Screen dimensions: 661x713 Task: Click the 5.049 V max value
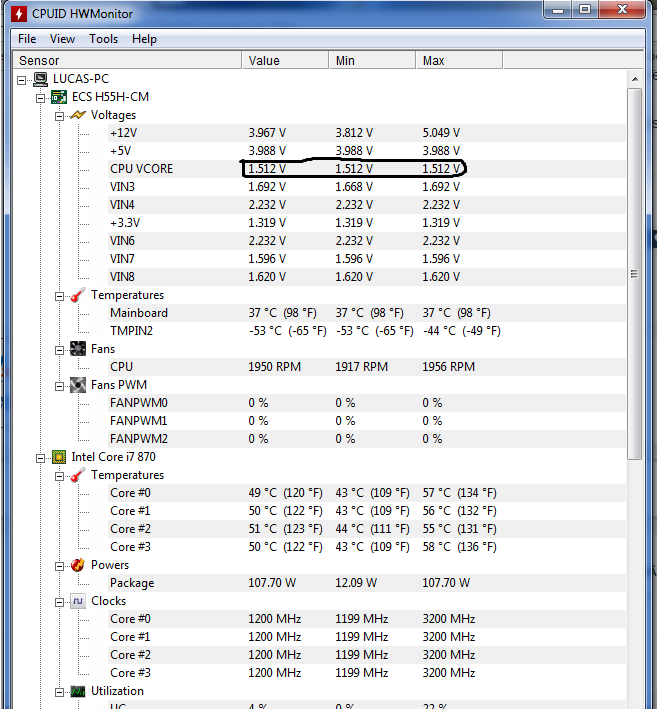[441, 133]
